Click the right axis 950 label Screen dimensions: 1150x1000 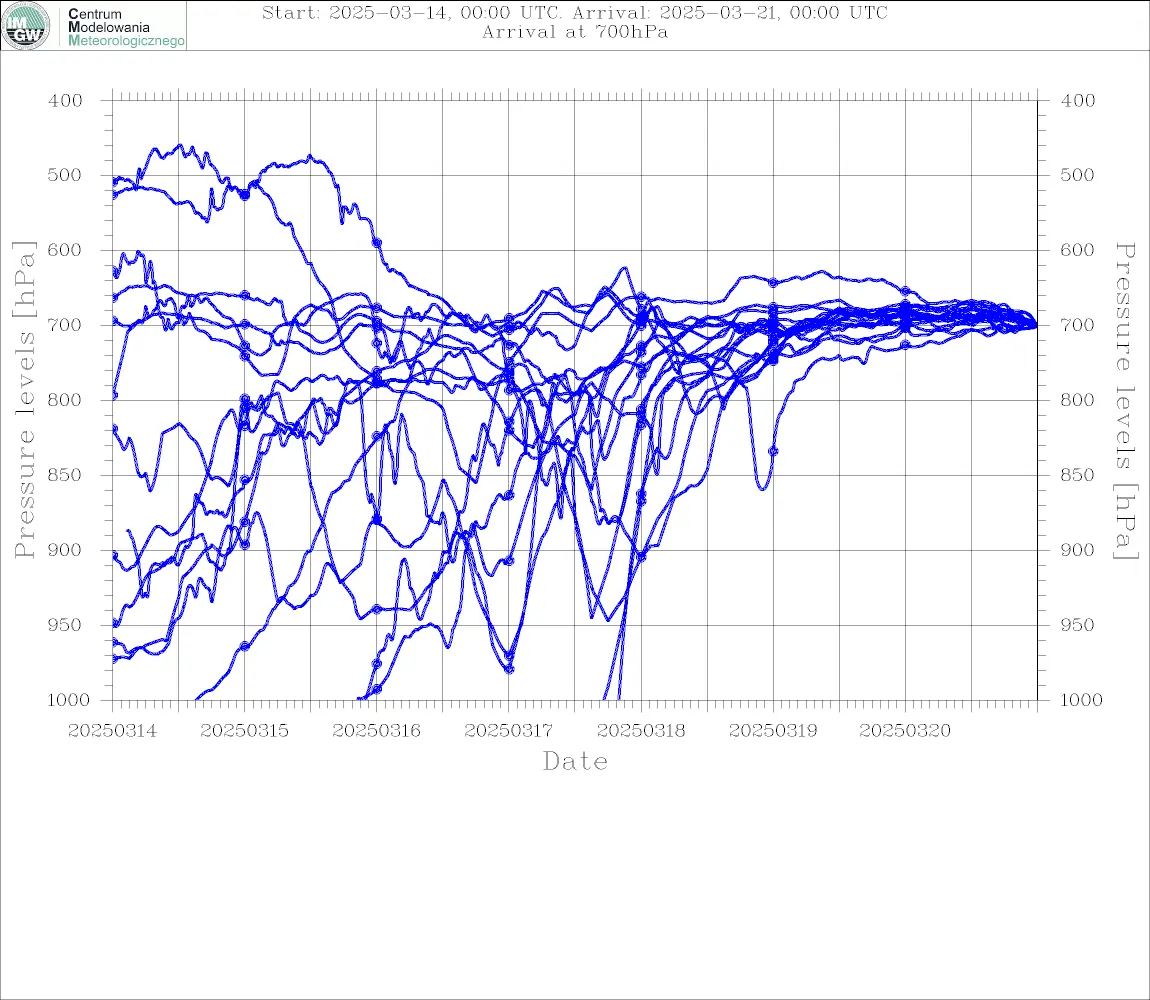[1078, 625]
